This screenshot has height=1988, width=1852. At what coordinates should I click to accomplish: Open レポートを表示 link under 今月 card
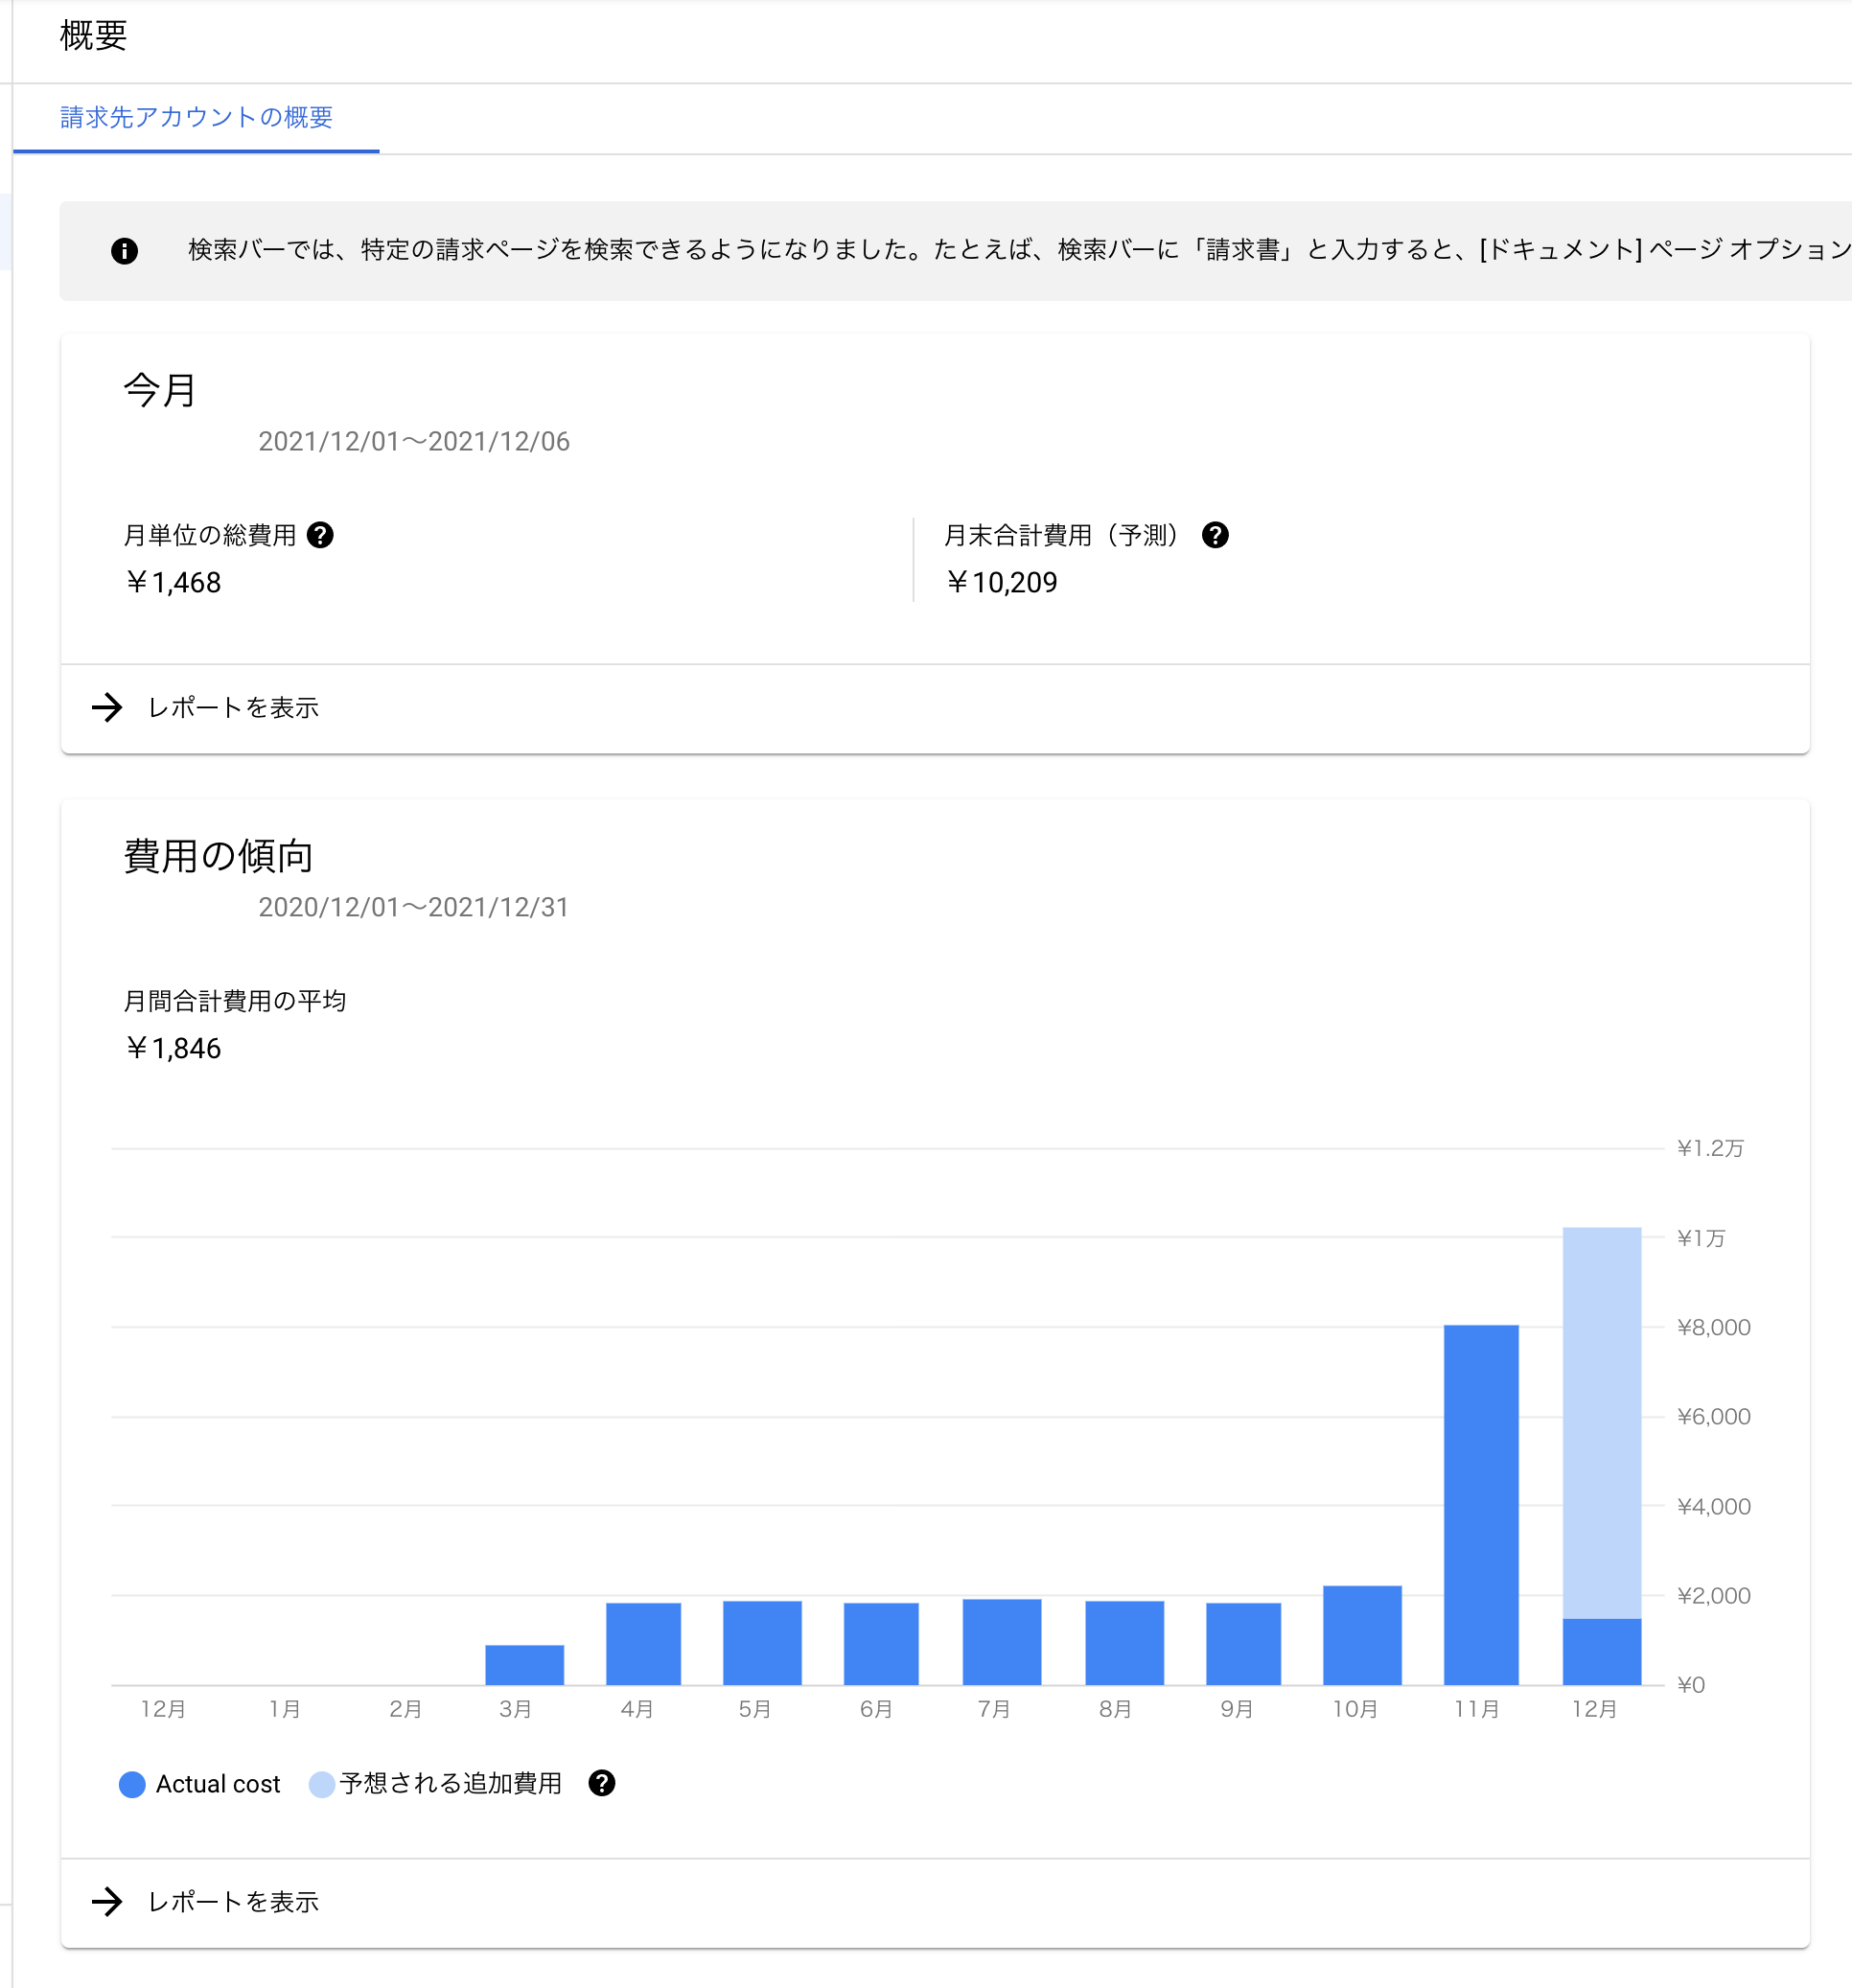click(x=233, y=708)
